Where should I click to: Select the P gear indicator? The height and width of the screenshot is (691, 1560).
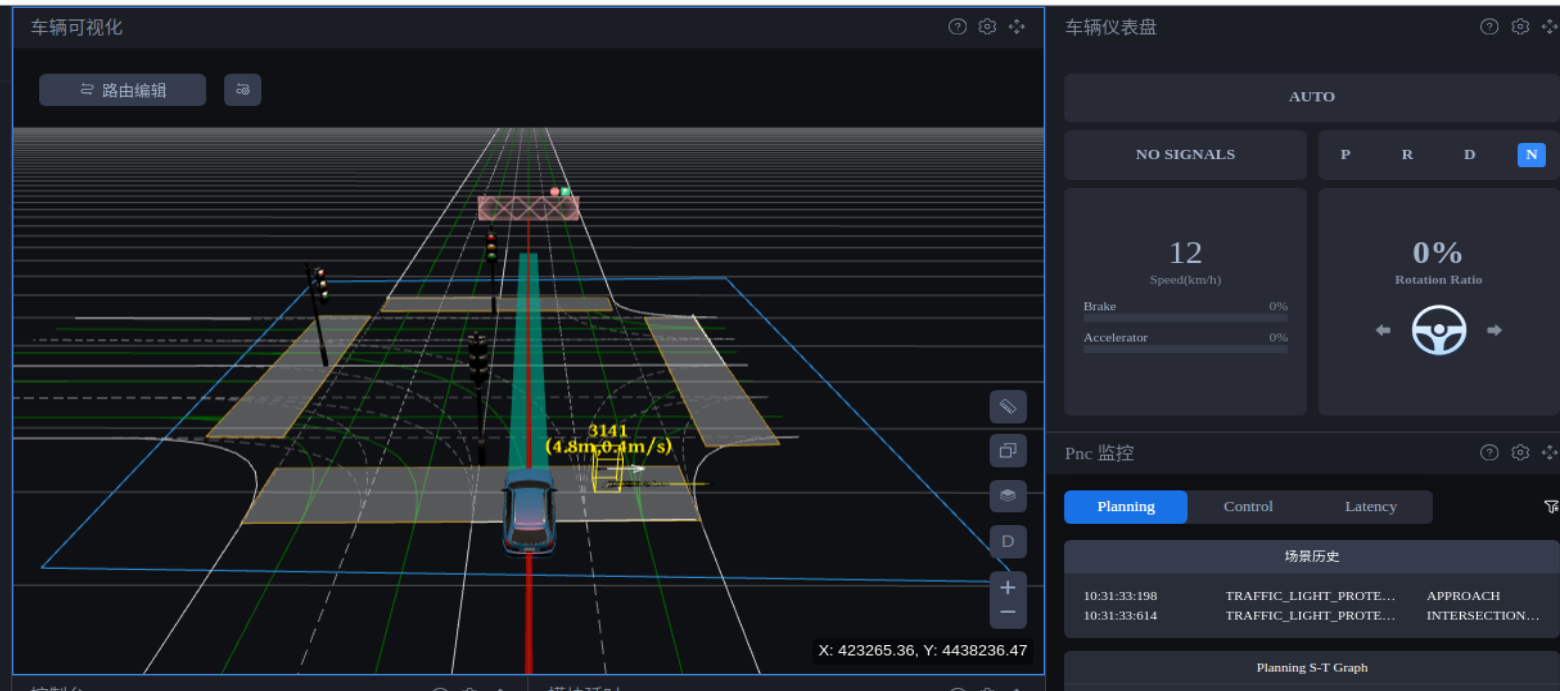click(1345, 155)
